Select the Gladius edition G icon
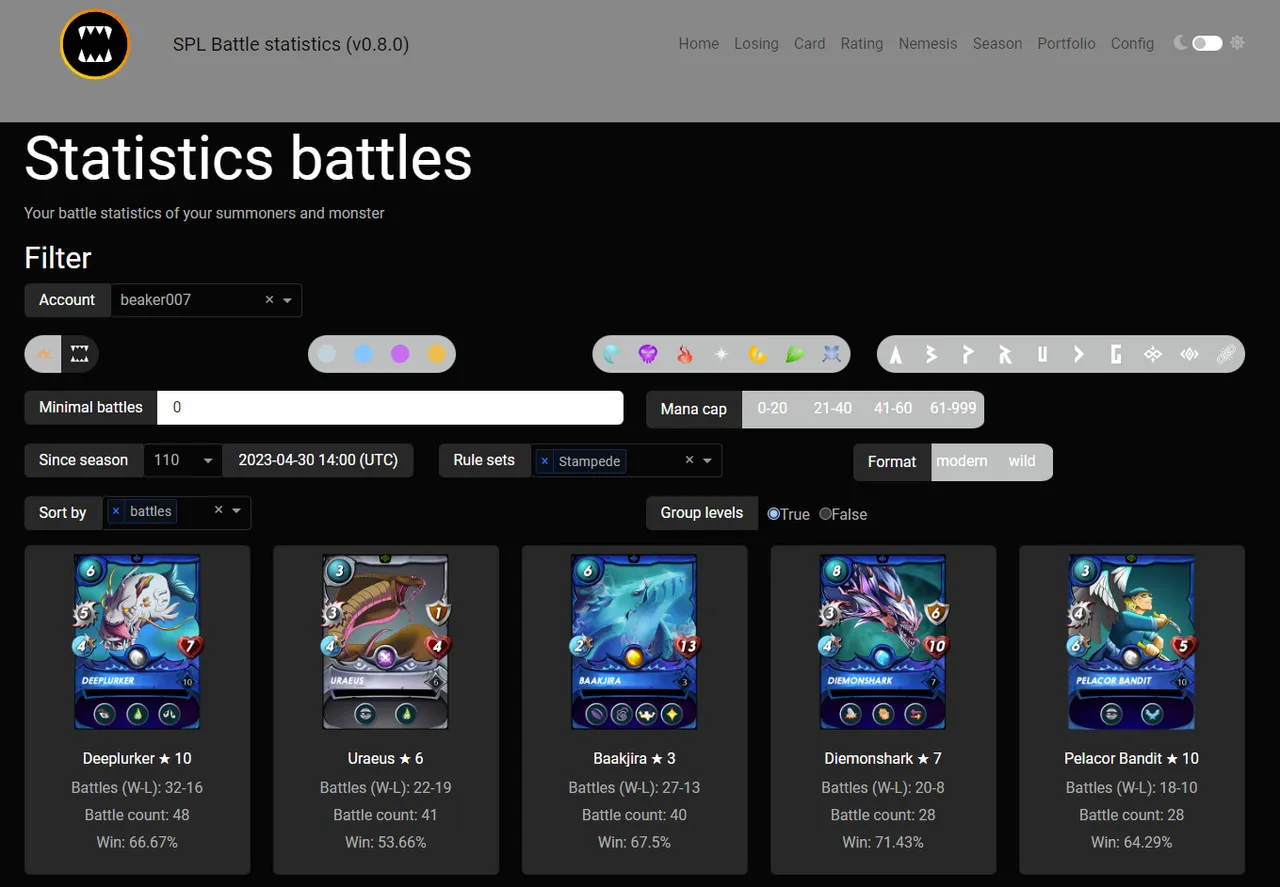1280x887 pixels. pos(1115,354)
